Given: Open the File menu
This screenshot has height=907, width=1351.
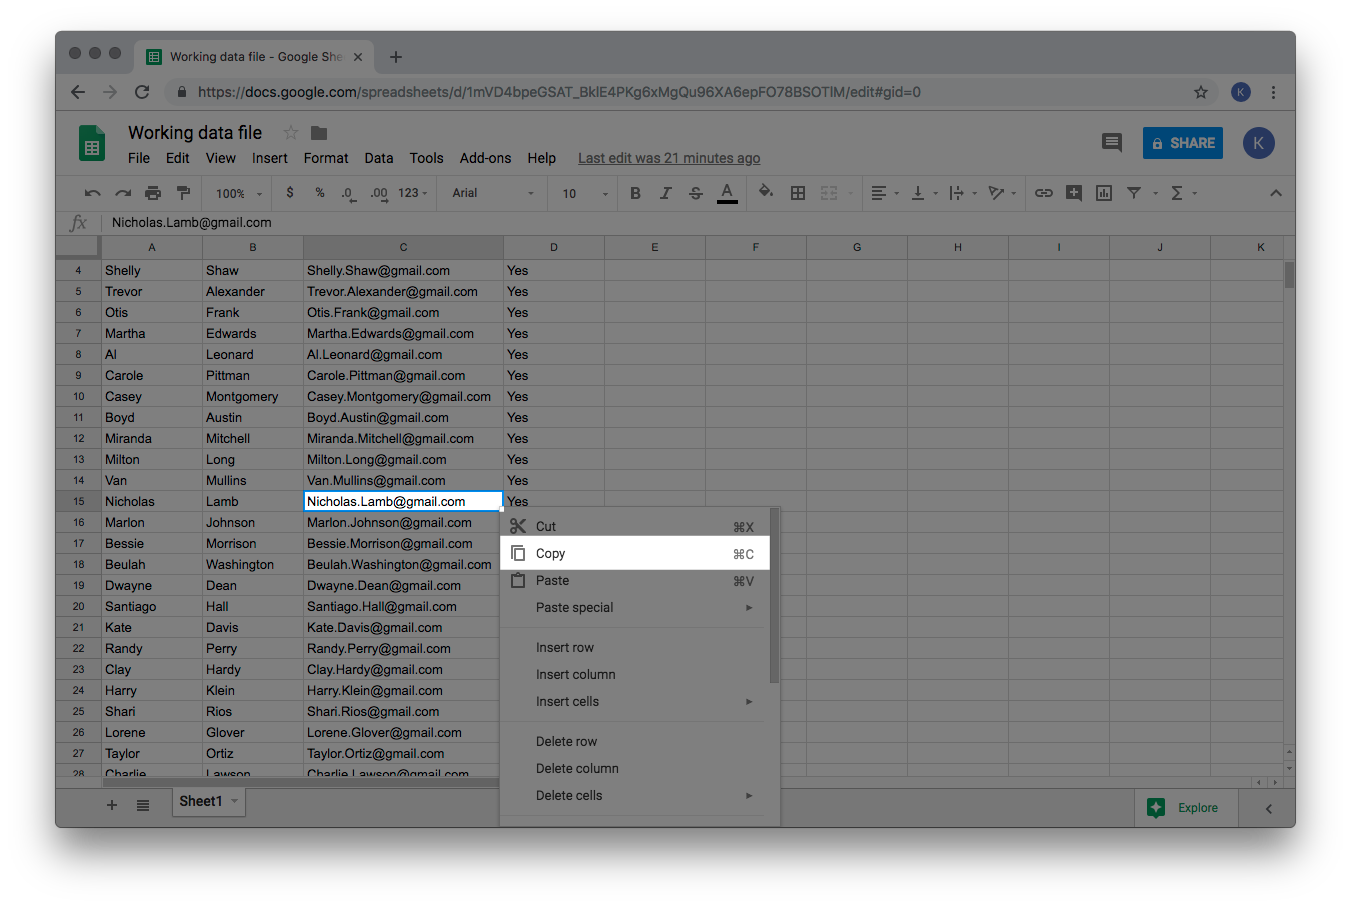Looking at the screenshot, I should pos(139,158).
